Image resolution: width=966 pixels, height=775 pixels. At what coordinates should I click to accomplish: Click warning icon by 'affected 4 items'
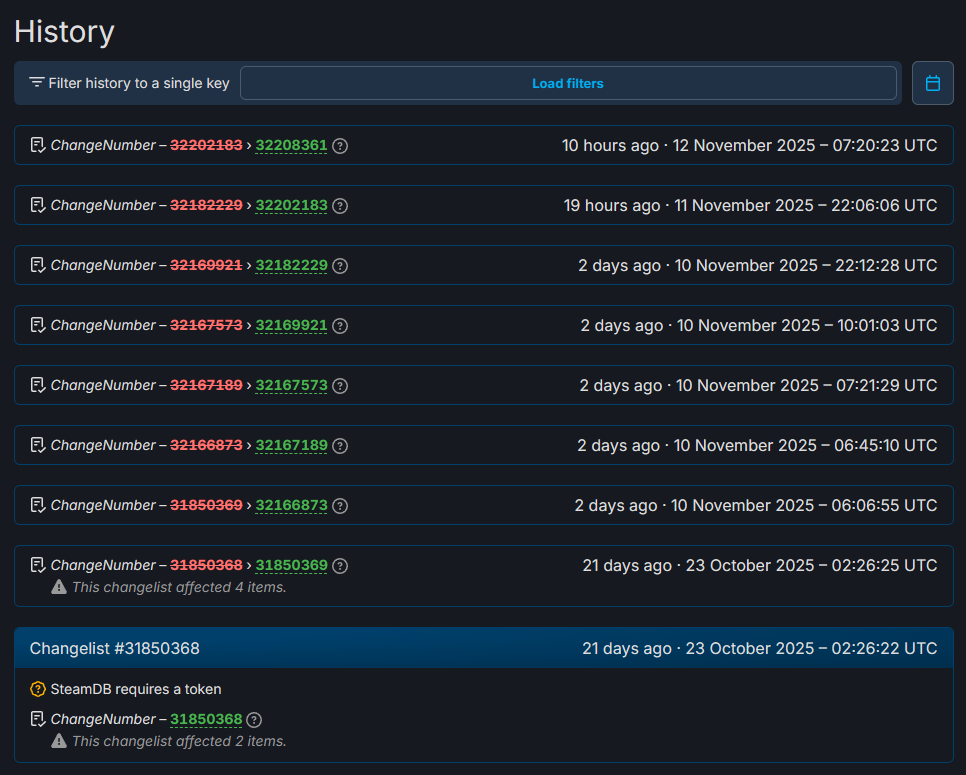click(59, 588)
